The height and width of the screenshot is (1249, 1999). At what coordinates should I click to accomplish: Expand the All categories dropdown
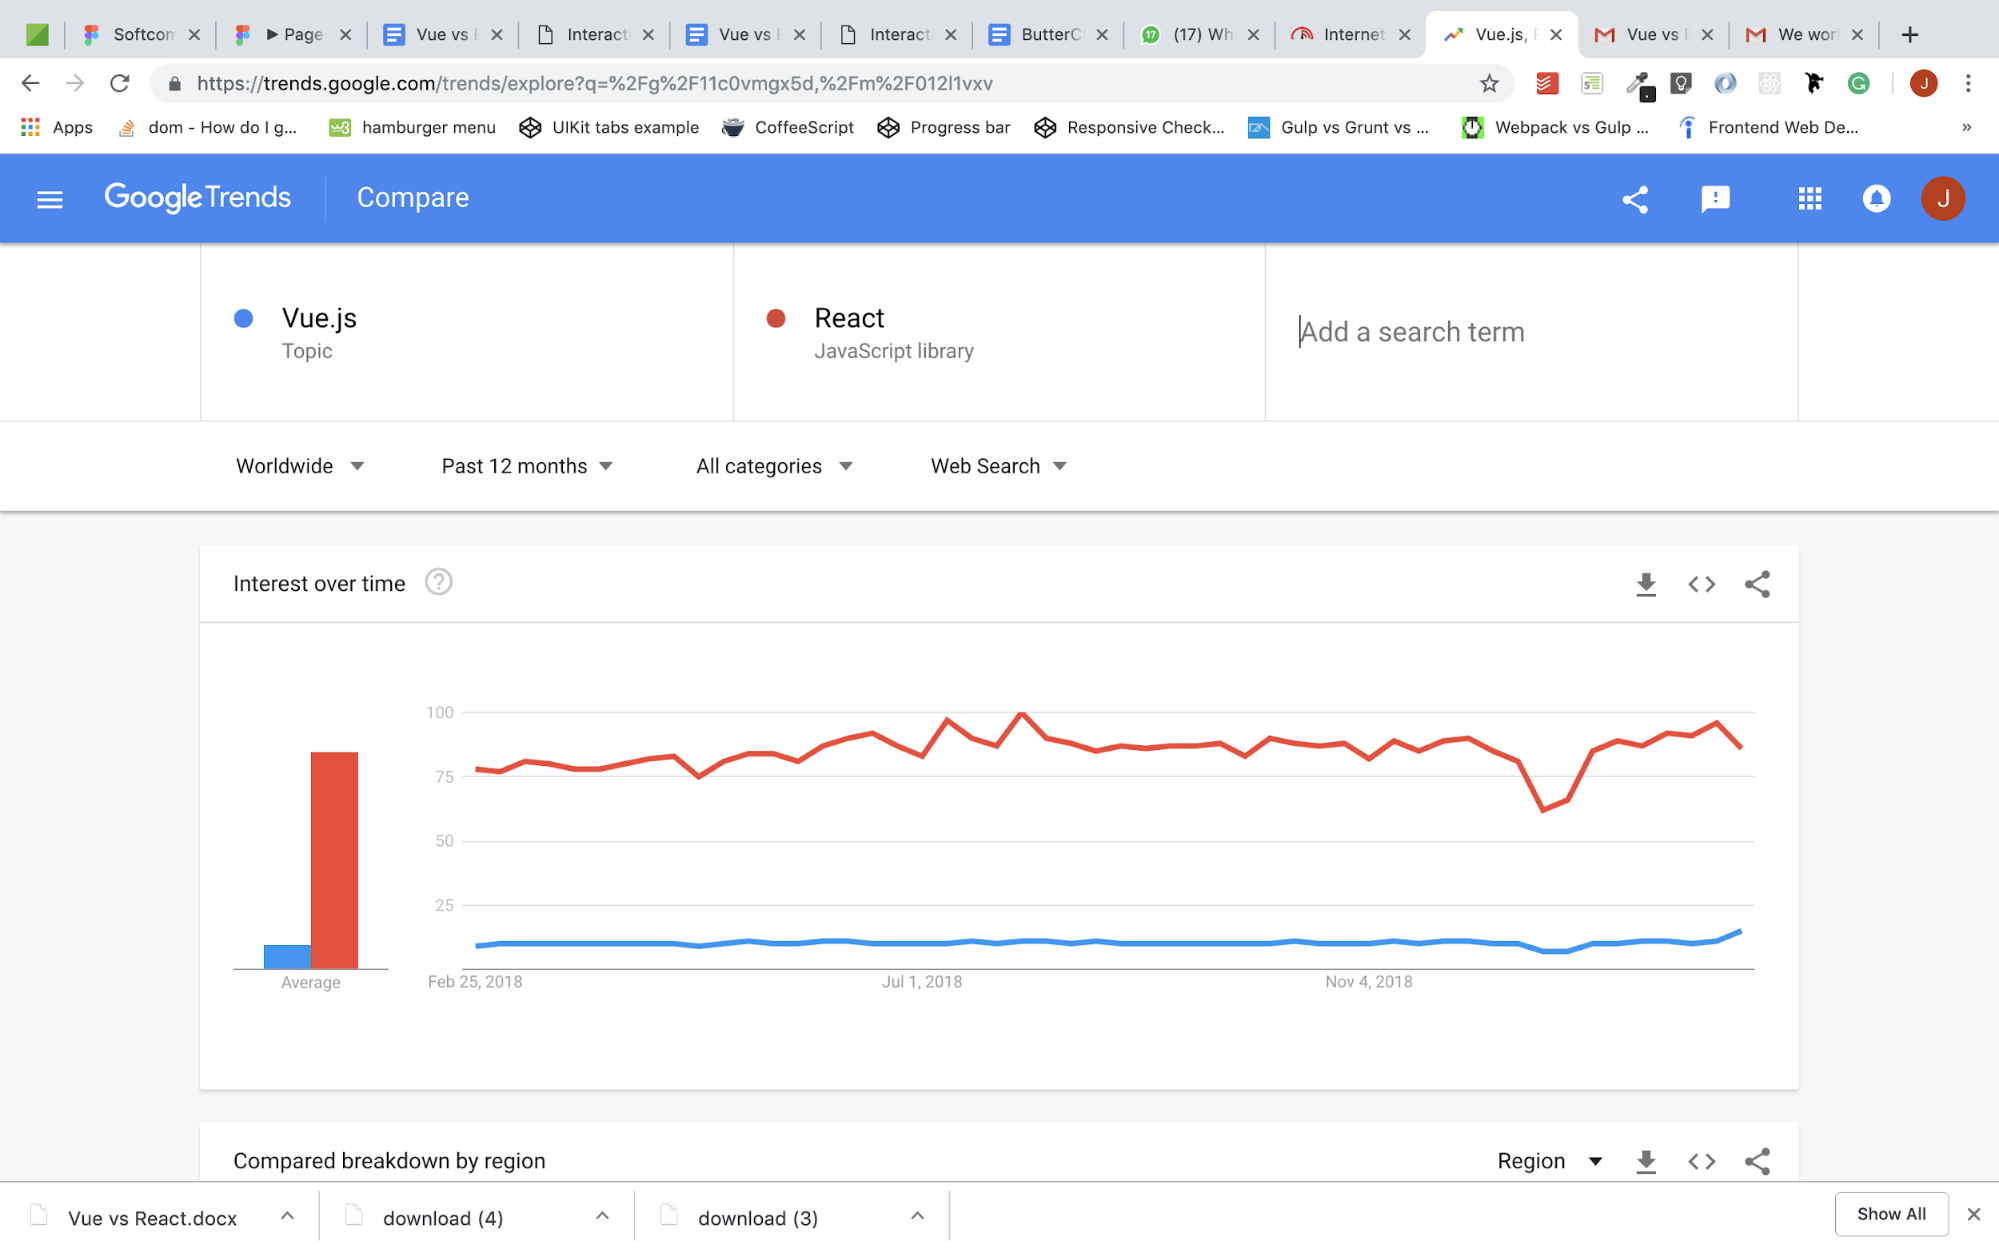pyautogui.click(x=774, y=466)
